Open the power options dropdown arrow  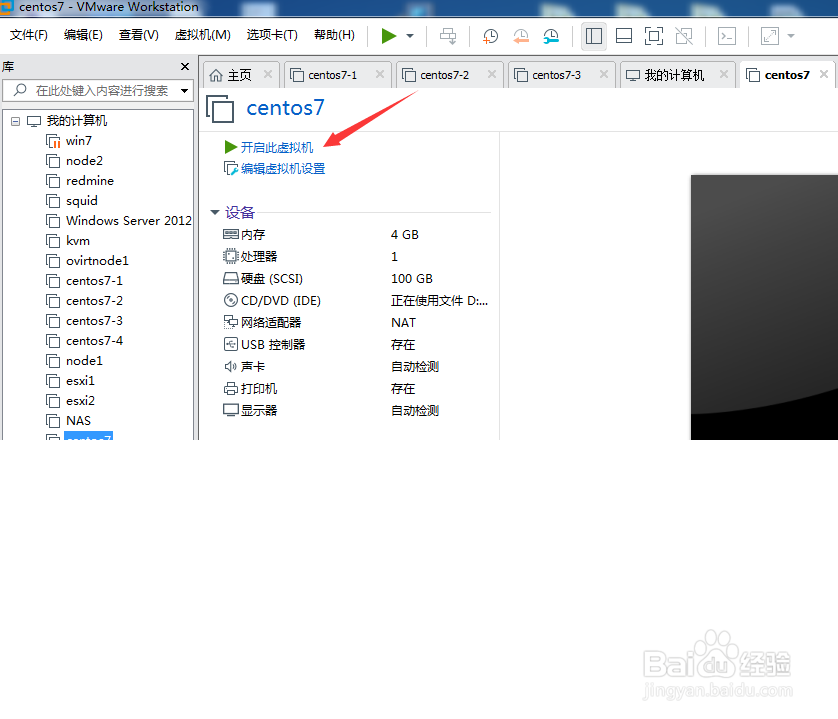click(410, 36)
